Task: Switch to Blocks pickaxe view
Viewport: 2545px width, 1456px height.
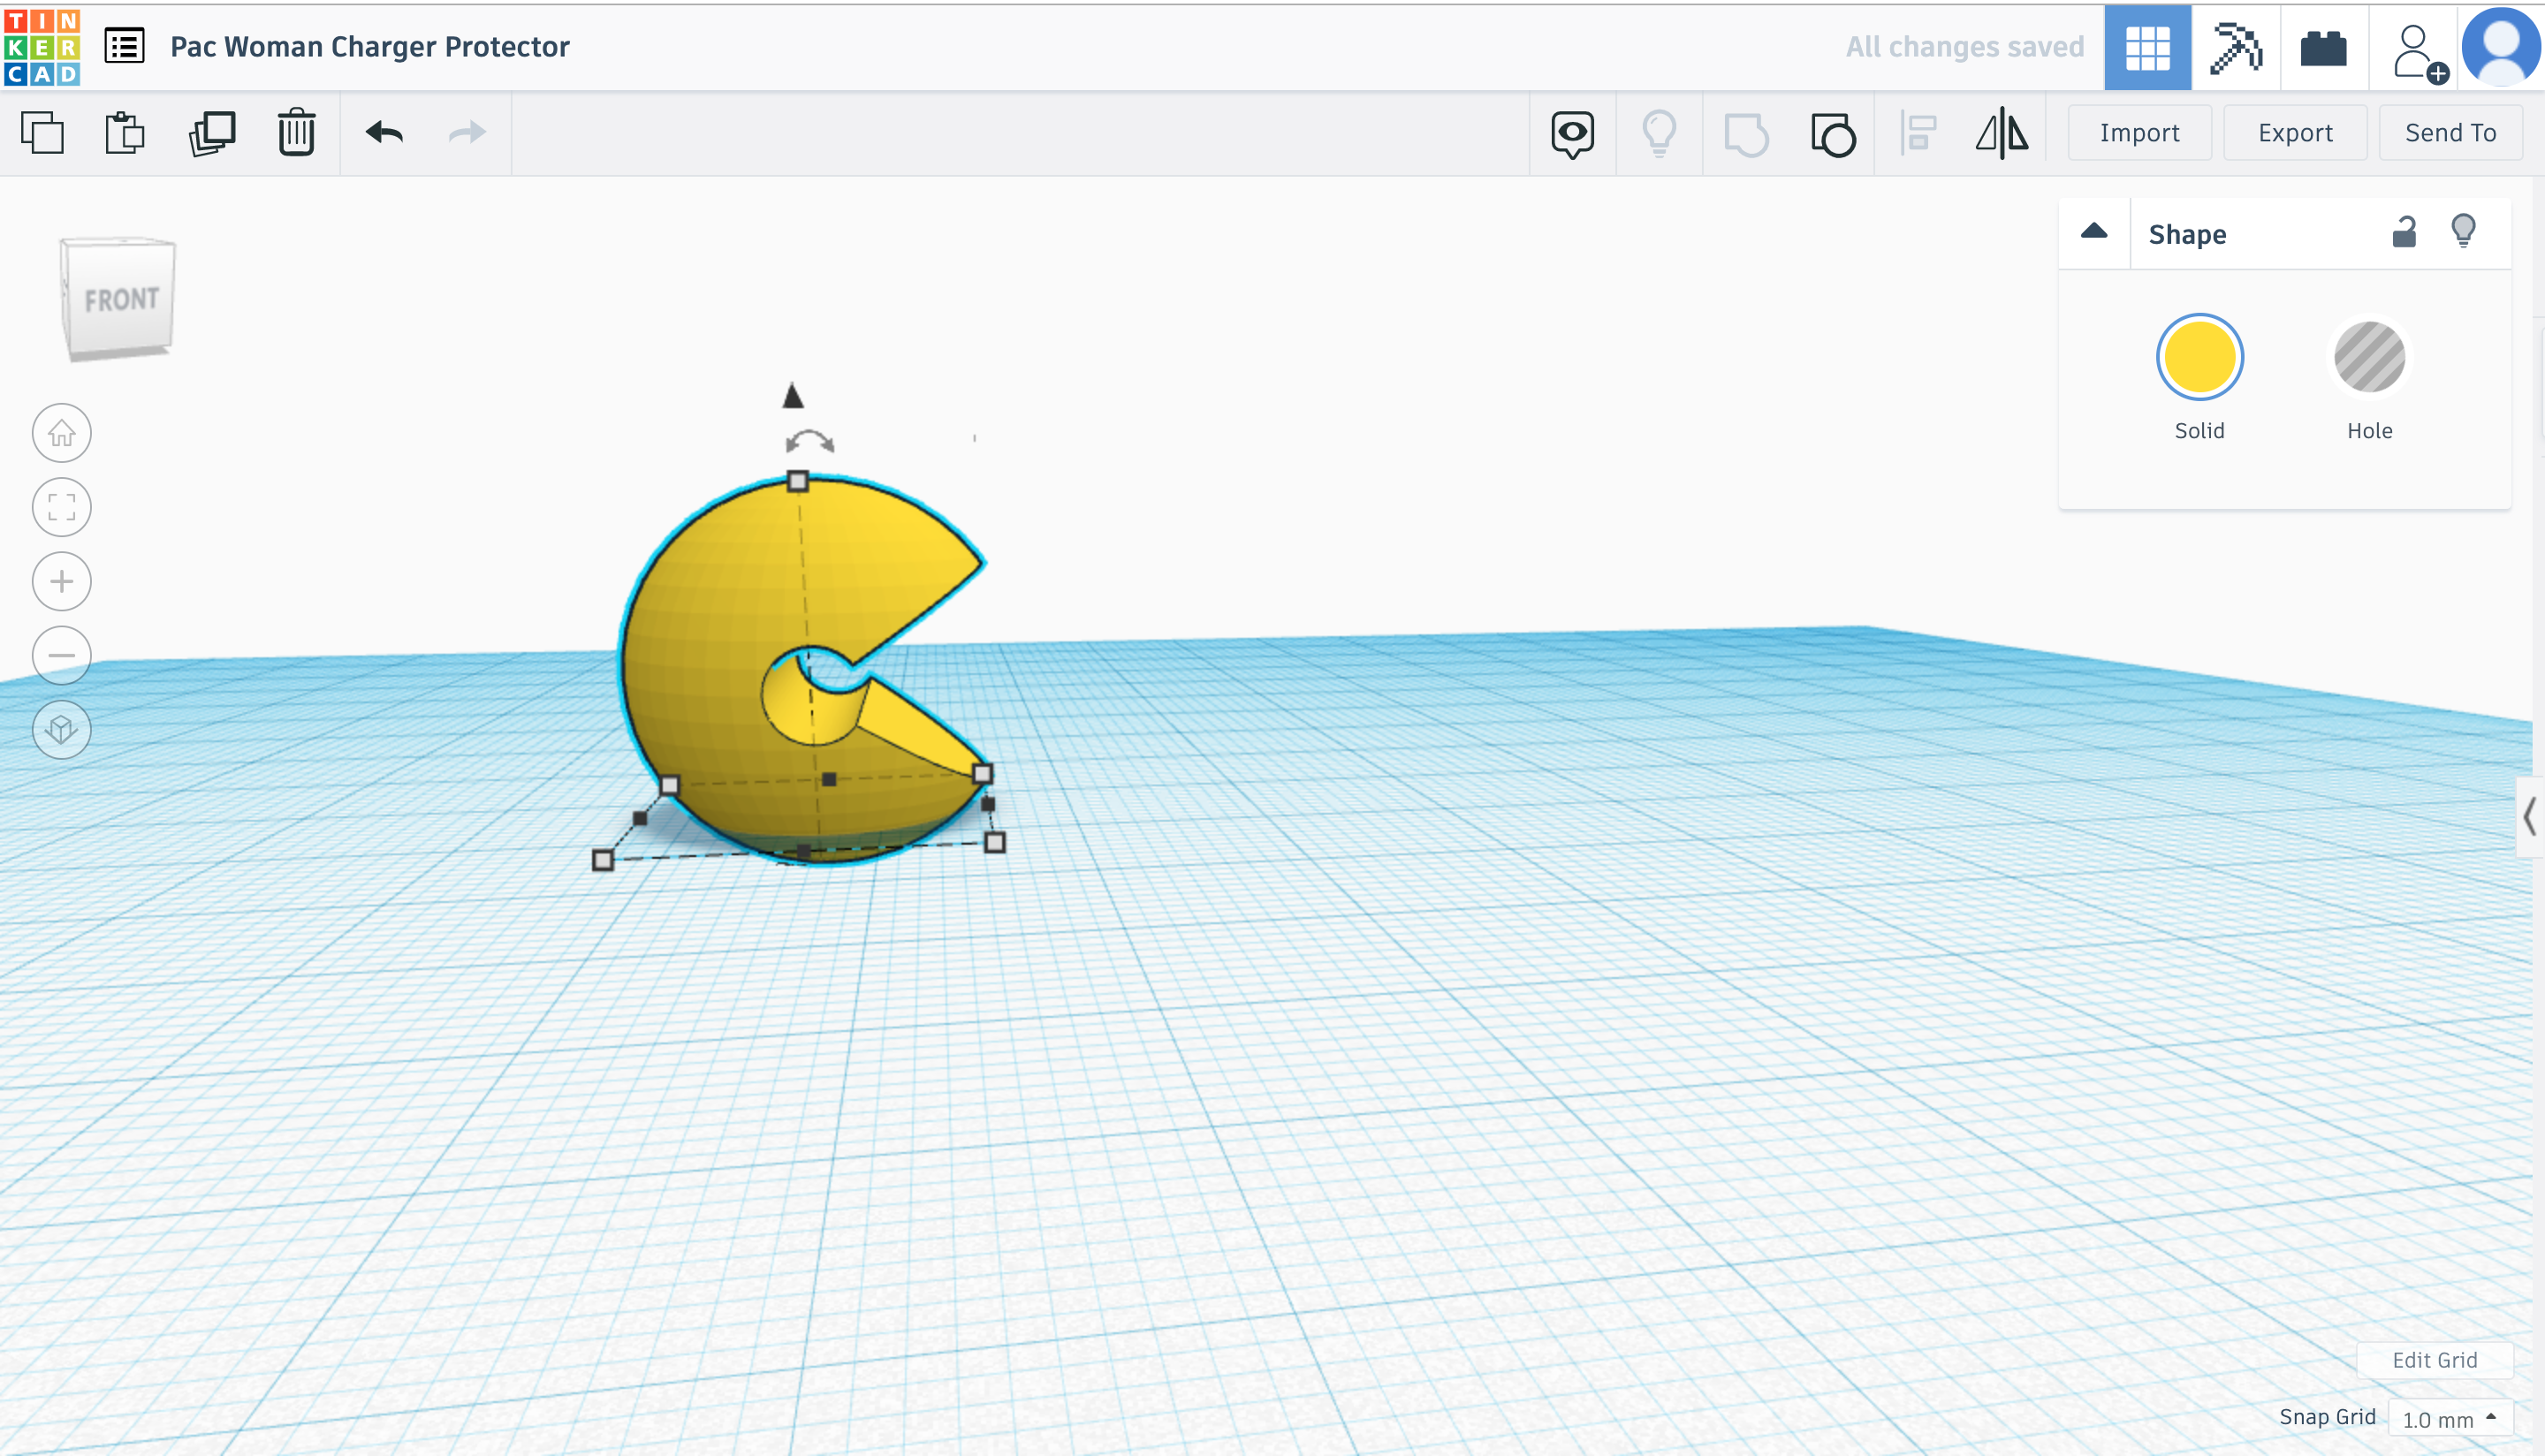Action: tap(2235, 47)
